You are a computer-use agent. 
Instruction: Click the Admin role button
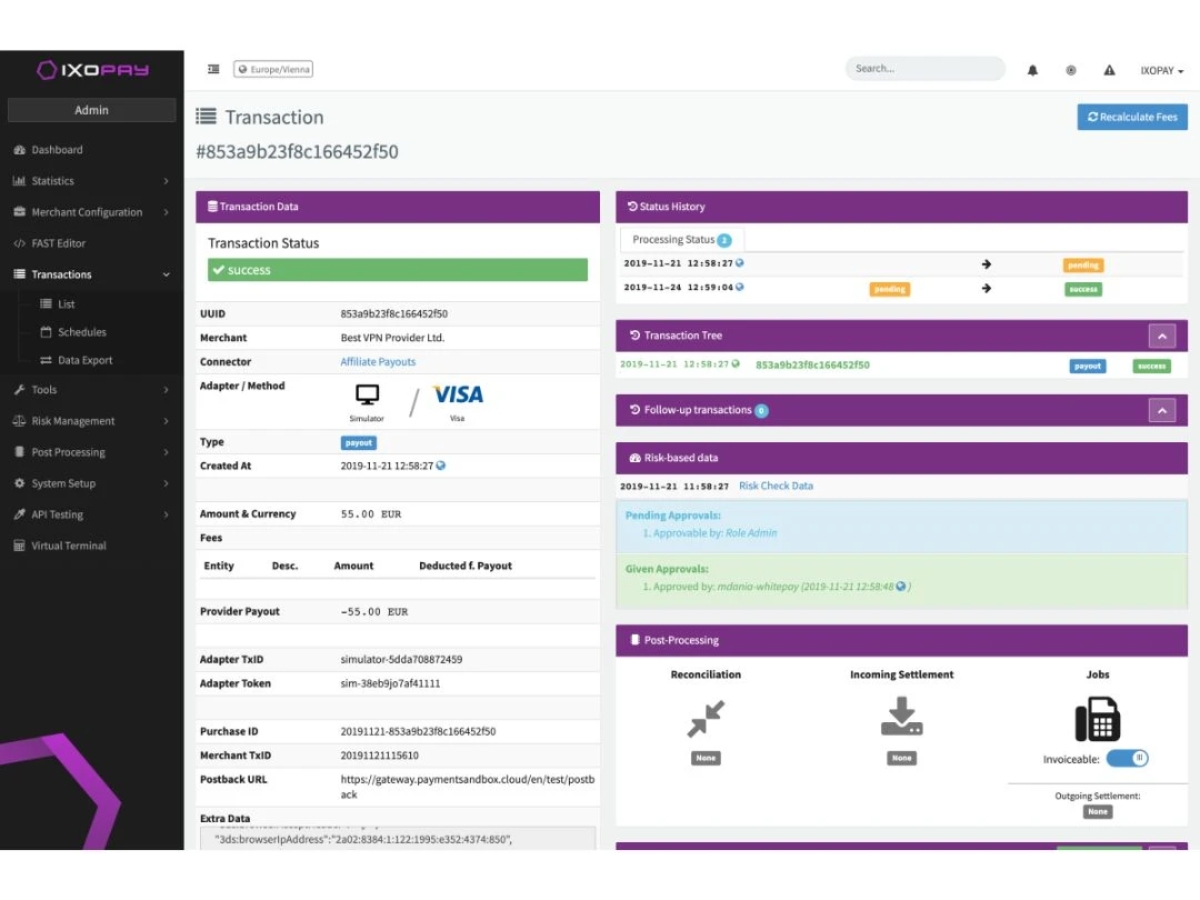tap(92, 110)
